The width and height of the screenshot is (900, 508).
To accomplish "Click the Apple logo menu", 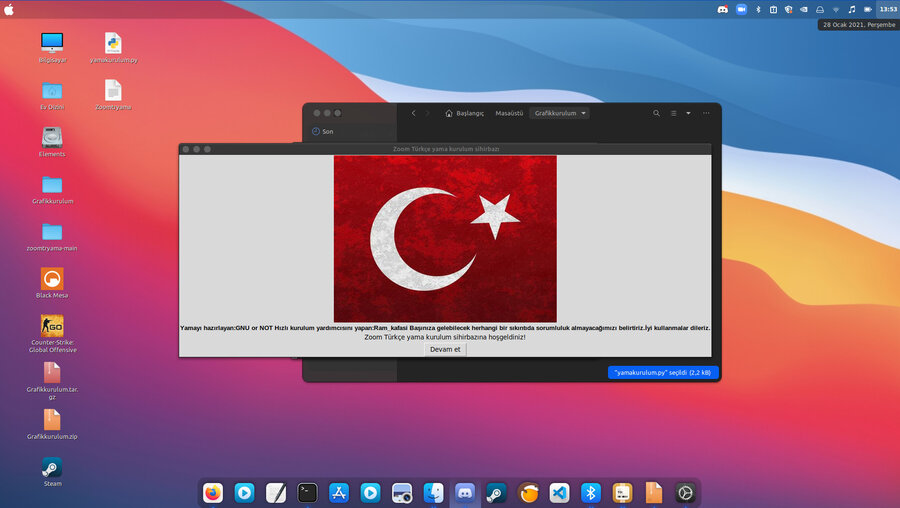I will click(9, 9).
